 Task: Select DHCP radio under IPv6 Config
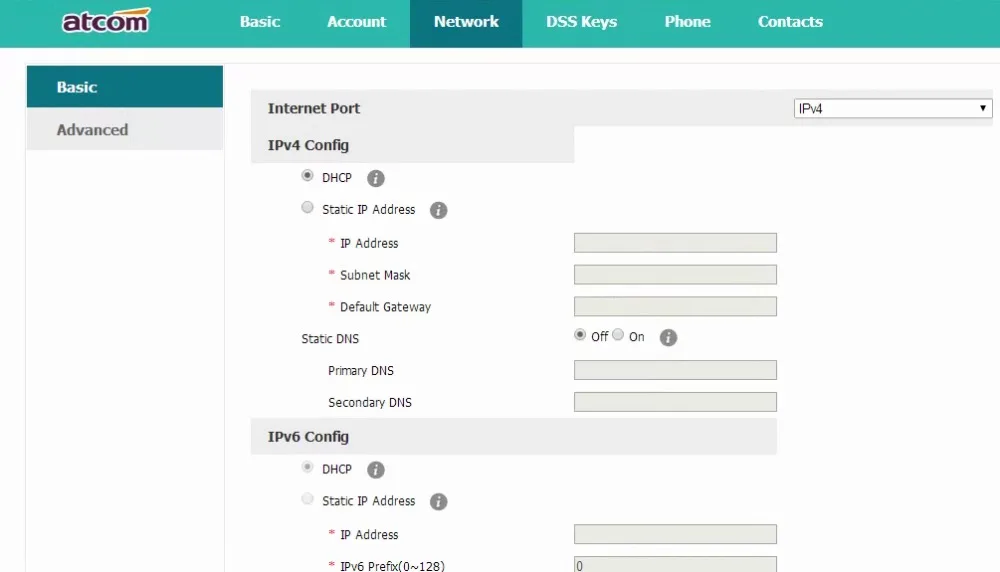[x=307, y=467]
